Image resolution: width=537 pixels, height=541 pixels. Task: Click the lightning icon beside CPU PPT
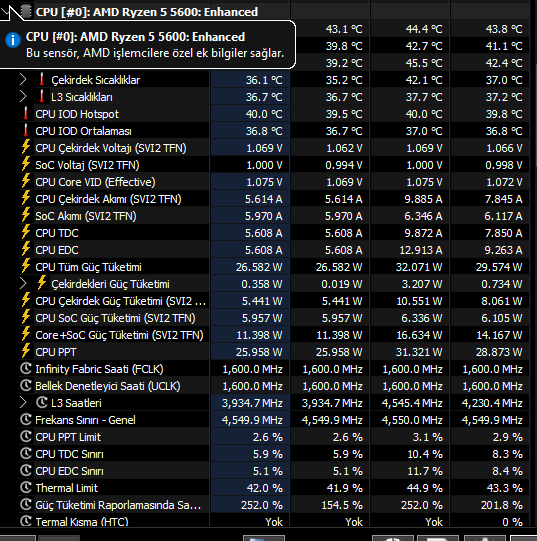point(26,351)
